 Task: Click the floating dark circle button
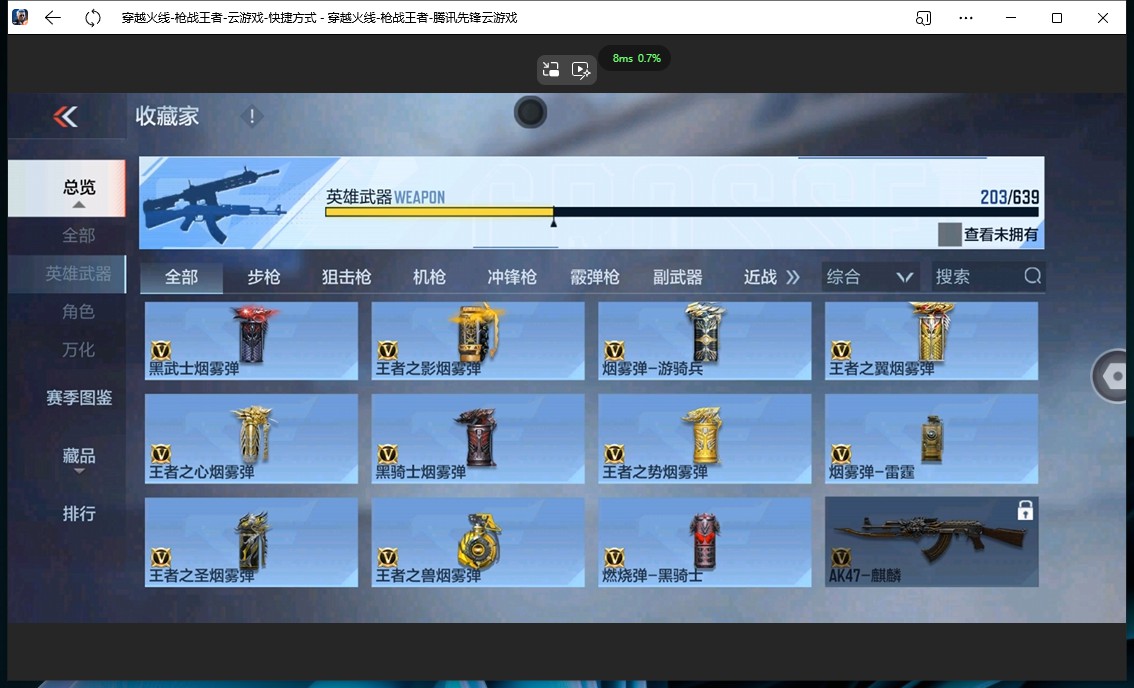tap(530, 112)
